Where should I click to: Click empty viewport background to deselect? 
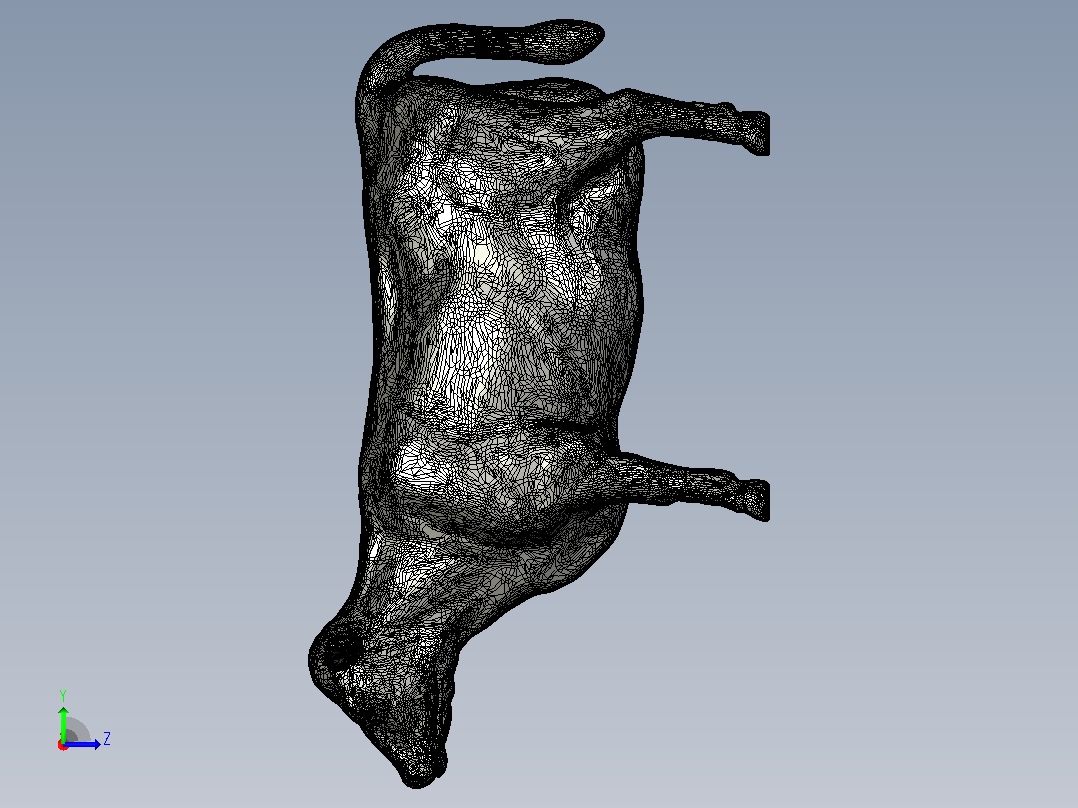point(894,344)
